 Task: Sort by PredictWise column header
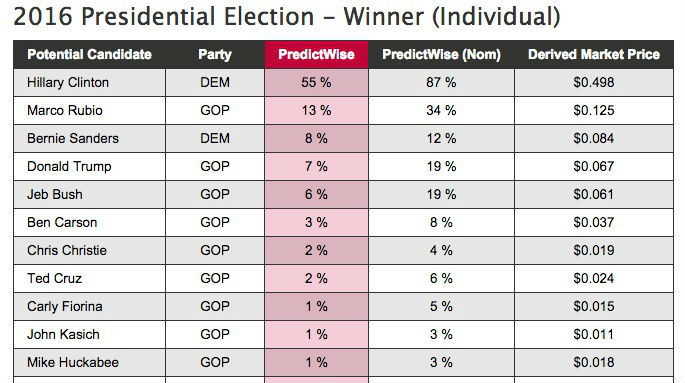[316, 55]
